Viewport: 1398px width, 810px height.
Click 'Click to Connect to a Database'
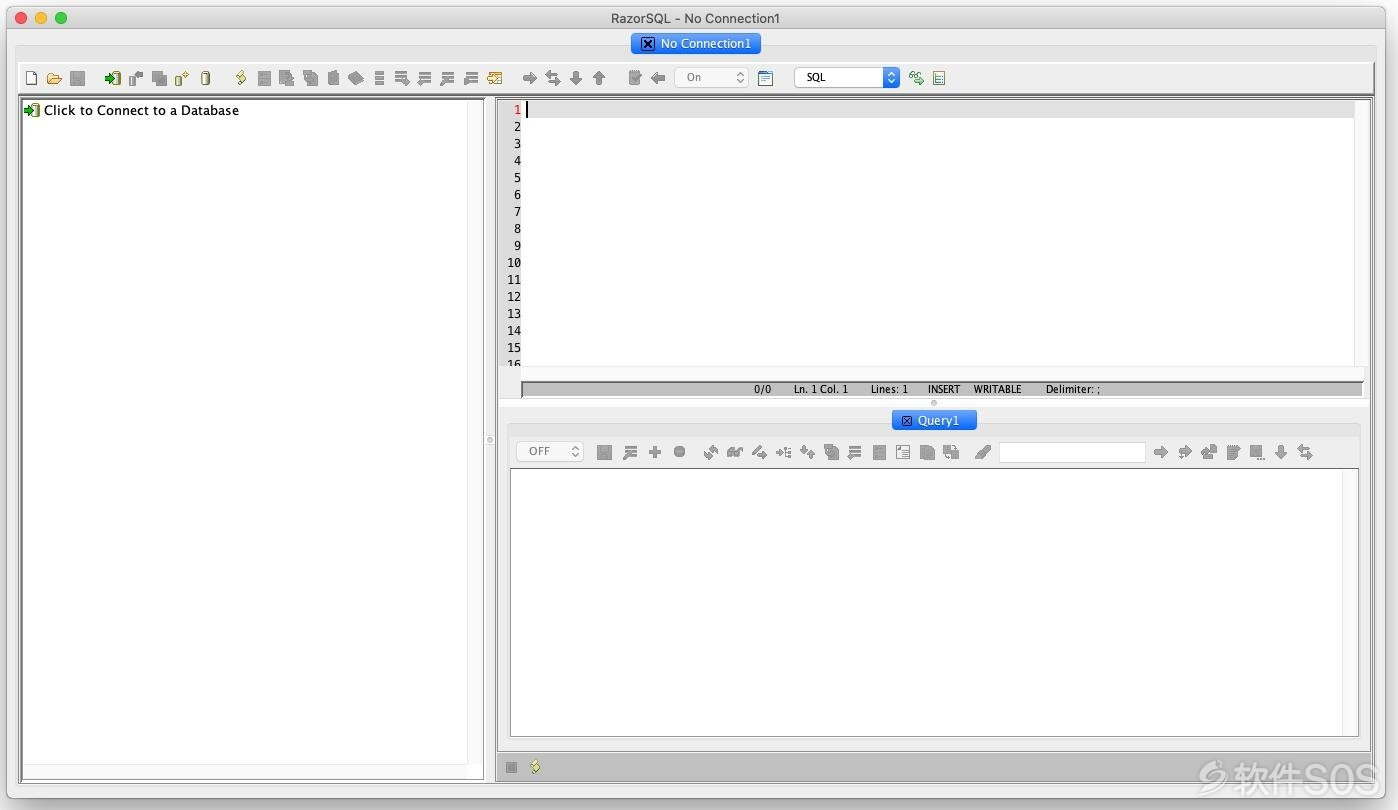(141, 110)
